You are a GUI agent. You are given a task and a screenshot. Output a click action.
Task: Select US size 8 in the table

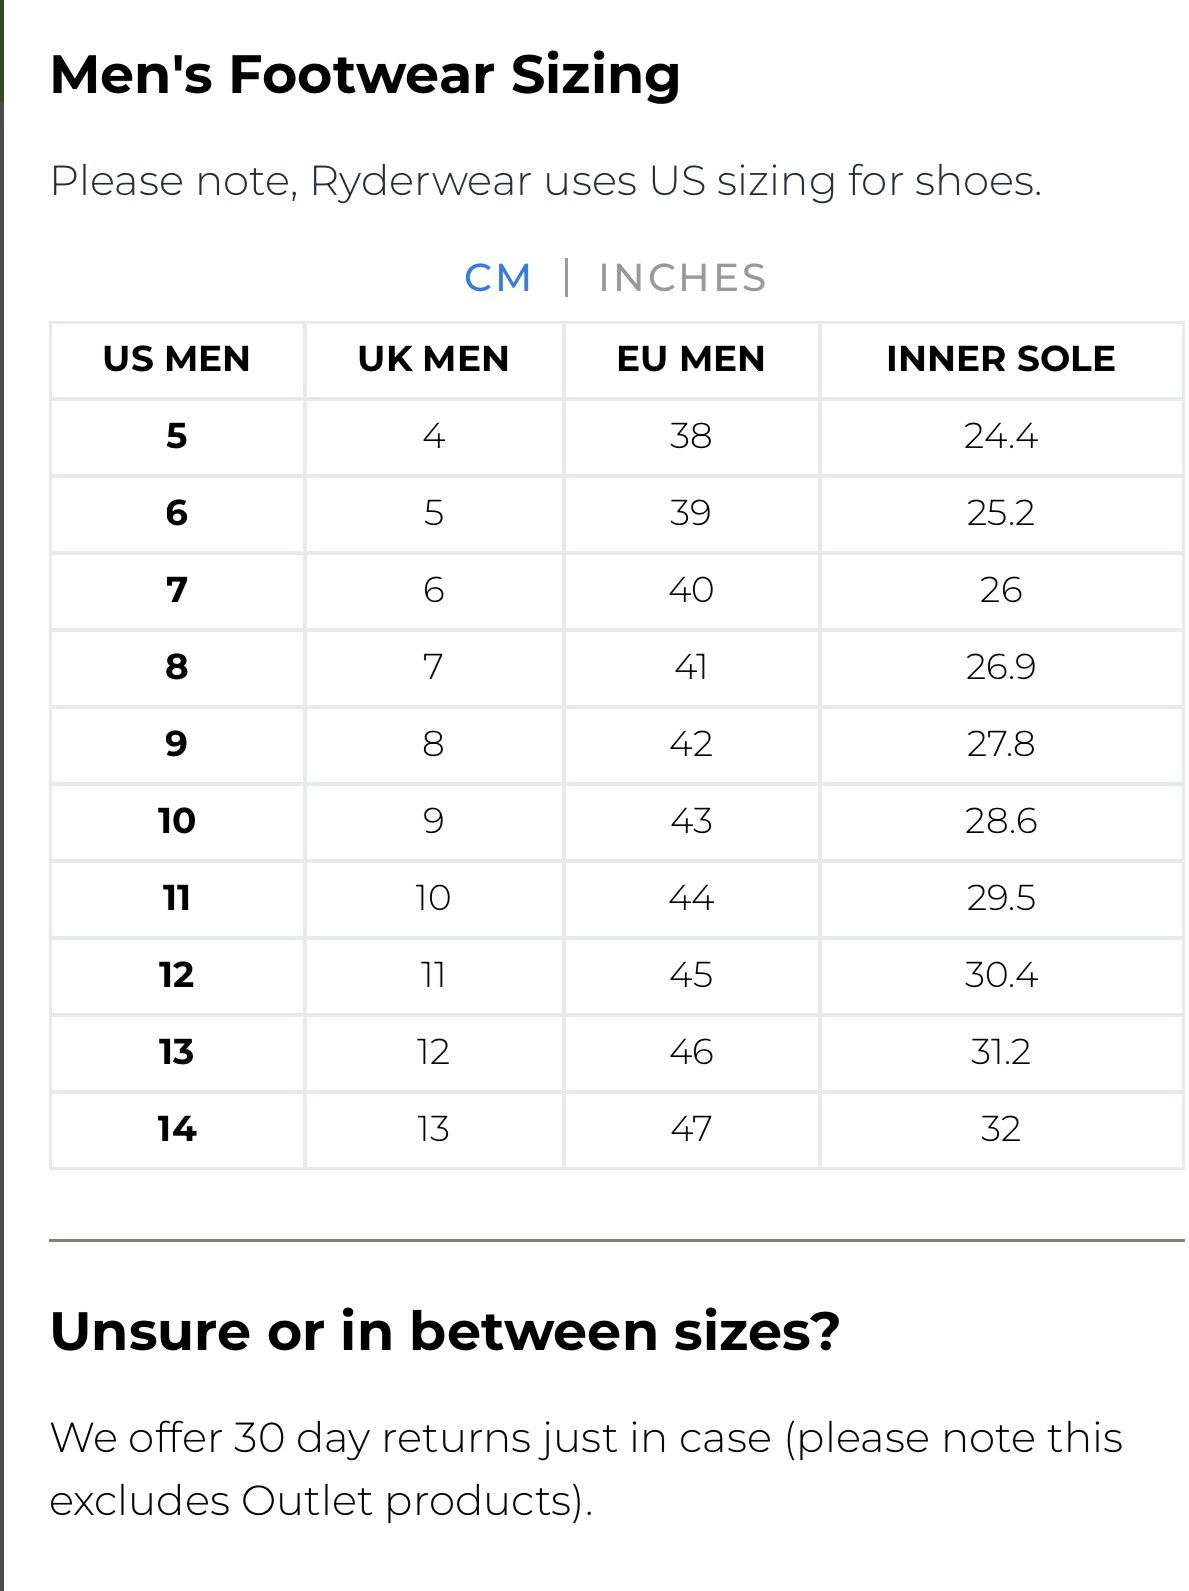[x=177, y=667]
